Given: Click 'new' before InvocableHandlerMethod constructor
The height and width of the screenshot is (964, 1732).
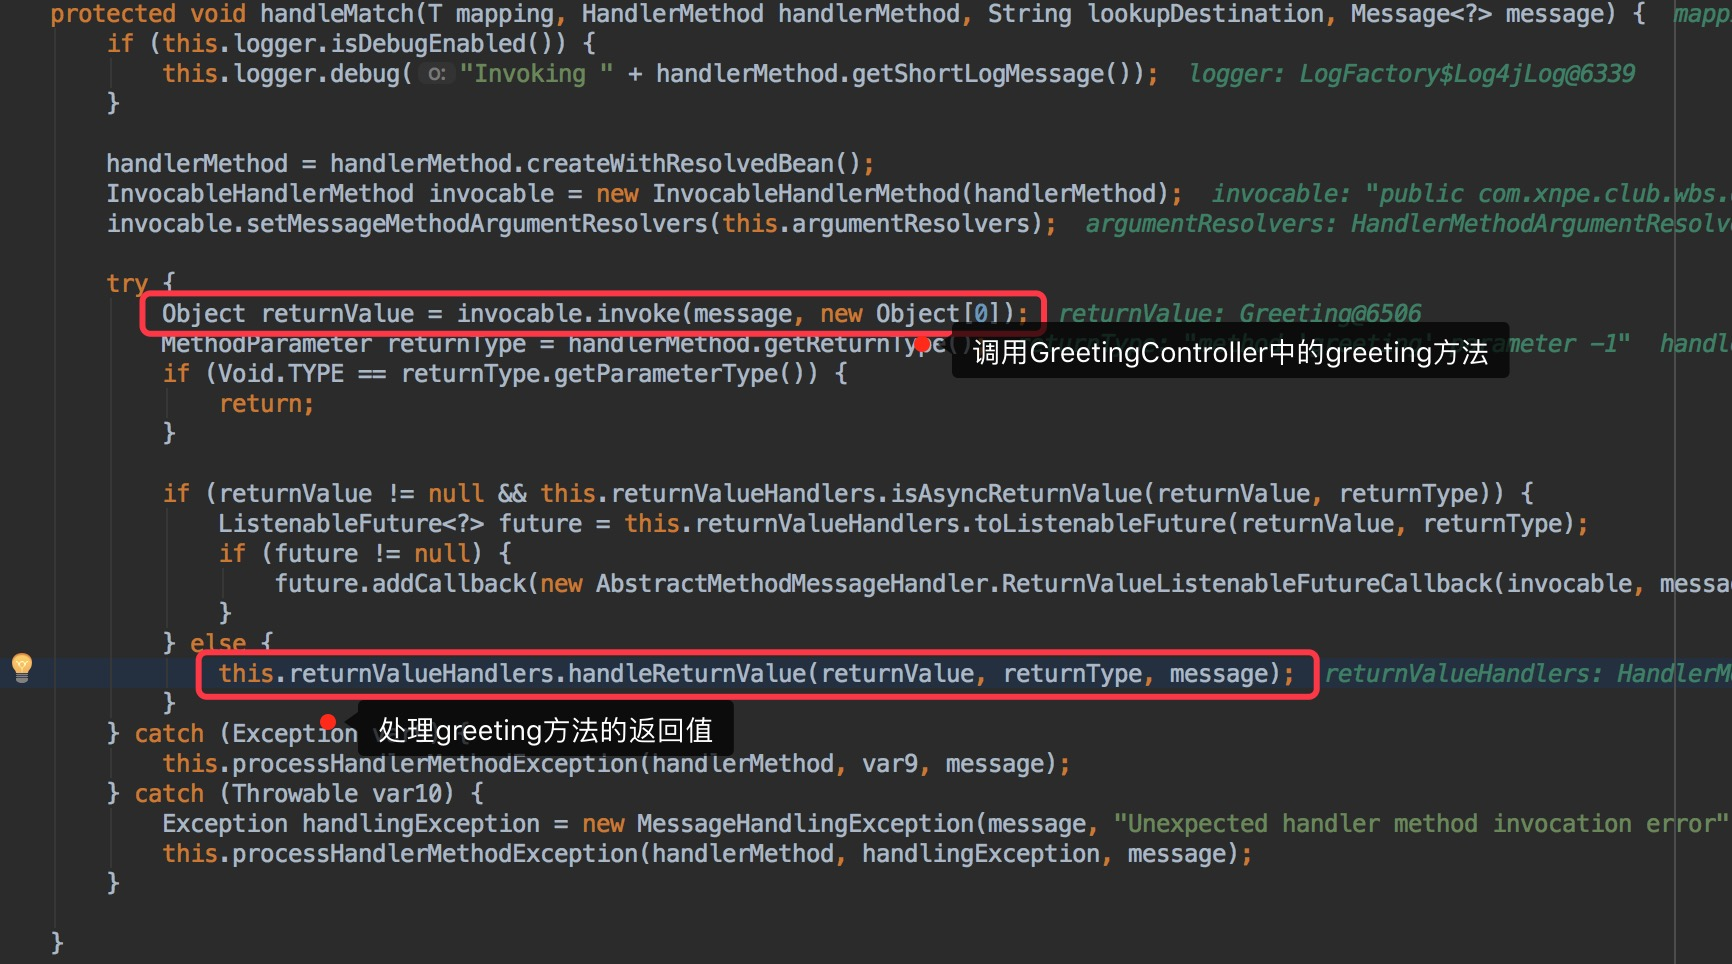Looking at the screenshot, I should 617,194.
